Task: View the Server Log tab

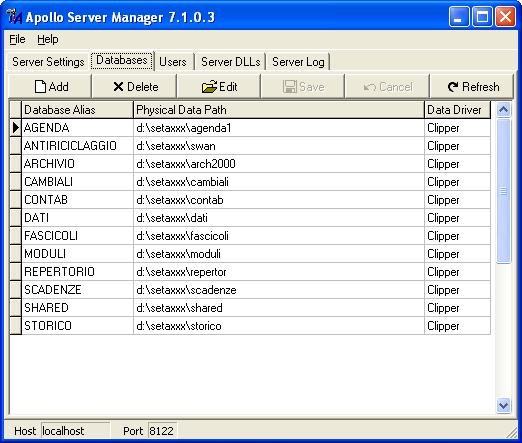Action: (298, 62)
